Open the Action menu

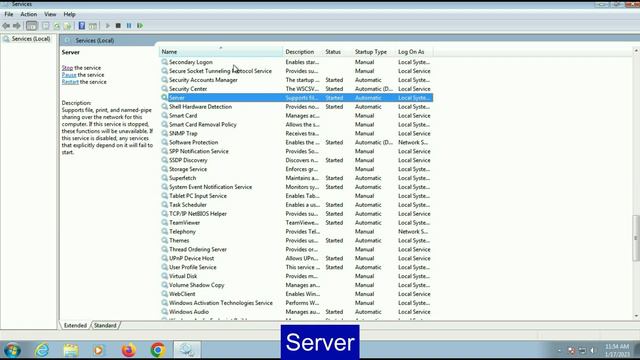tap(29, 14)
